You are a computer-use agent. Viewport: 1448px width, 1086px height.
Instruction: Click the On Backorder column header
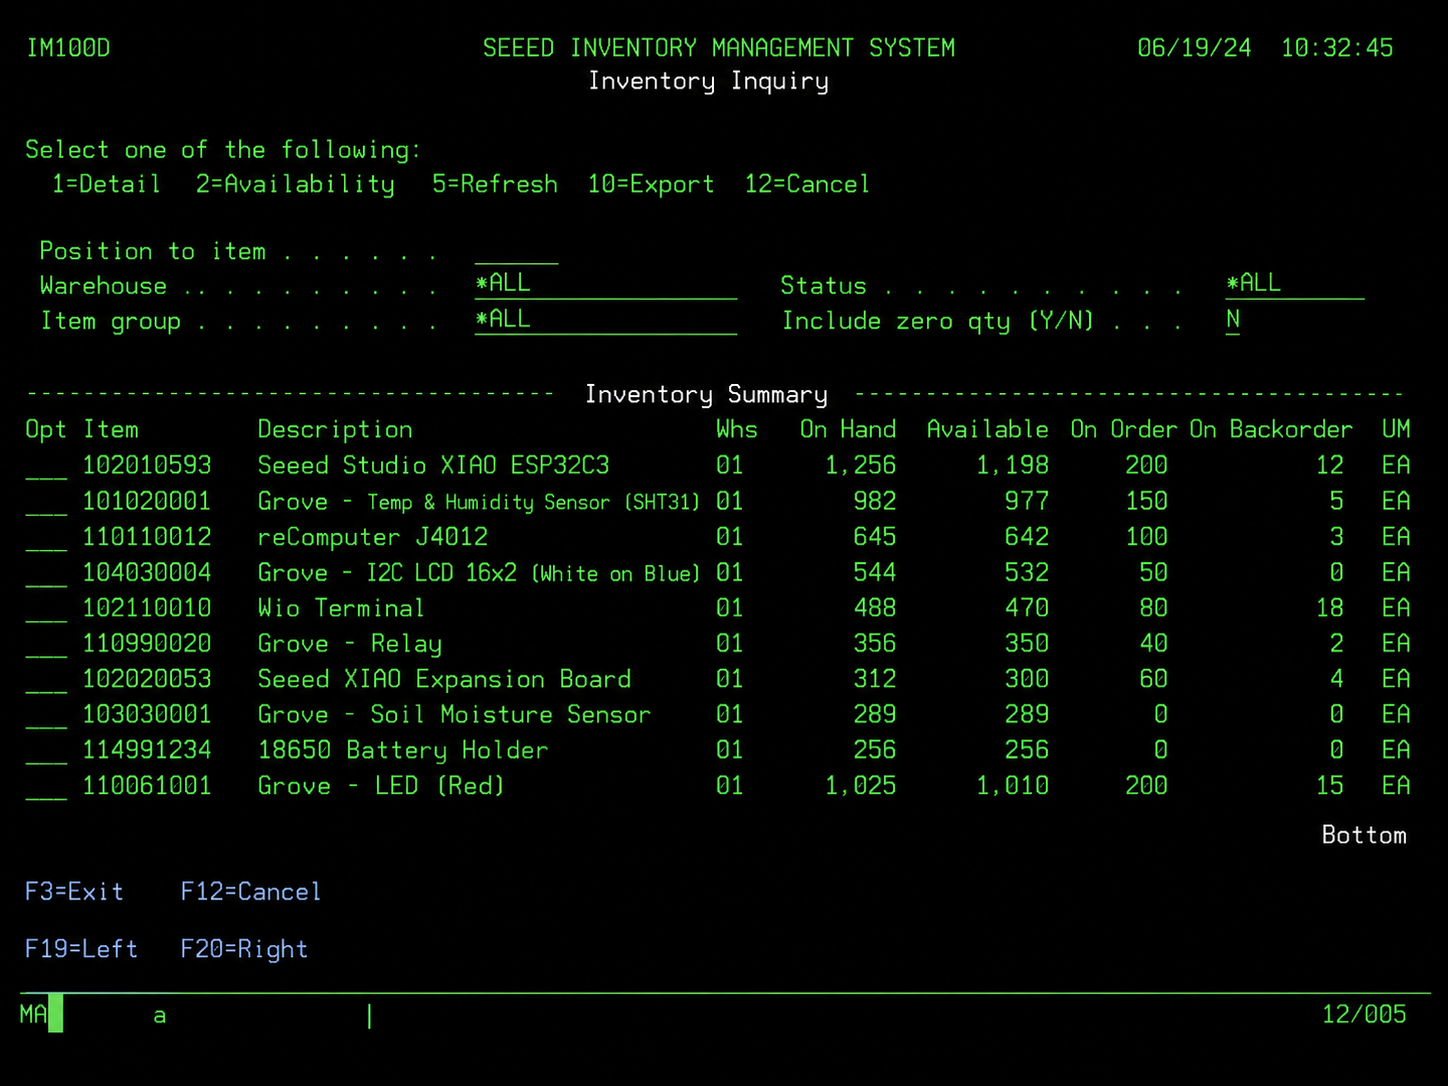click(x=1271, y=430)
